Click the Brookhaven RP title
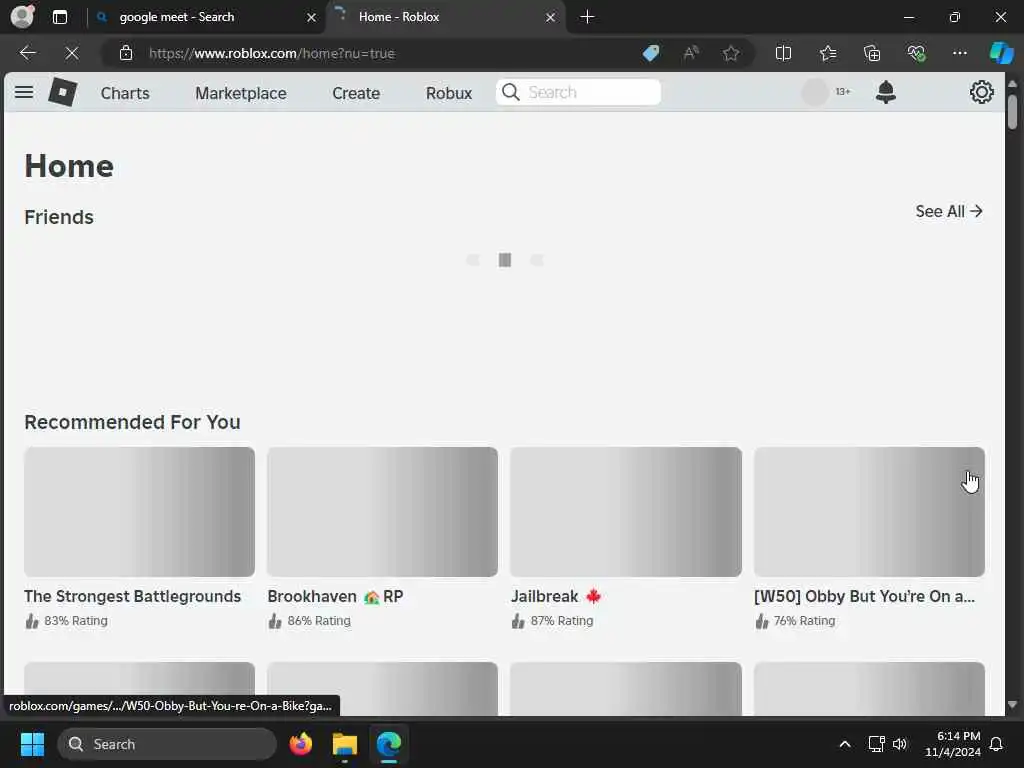1024x768 pixels. (335, 596)
